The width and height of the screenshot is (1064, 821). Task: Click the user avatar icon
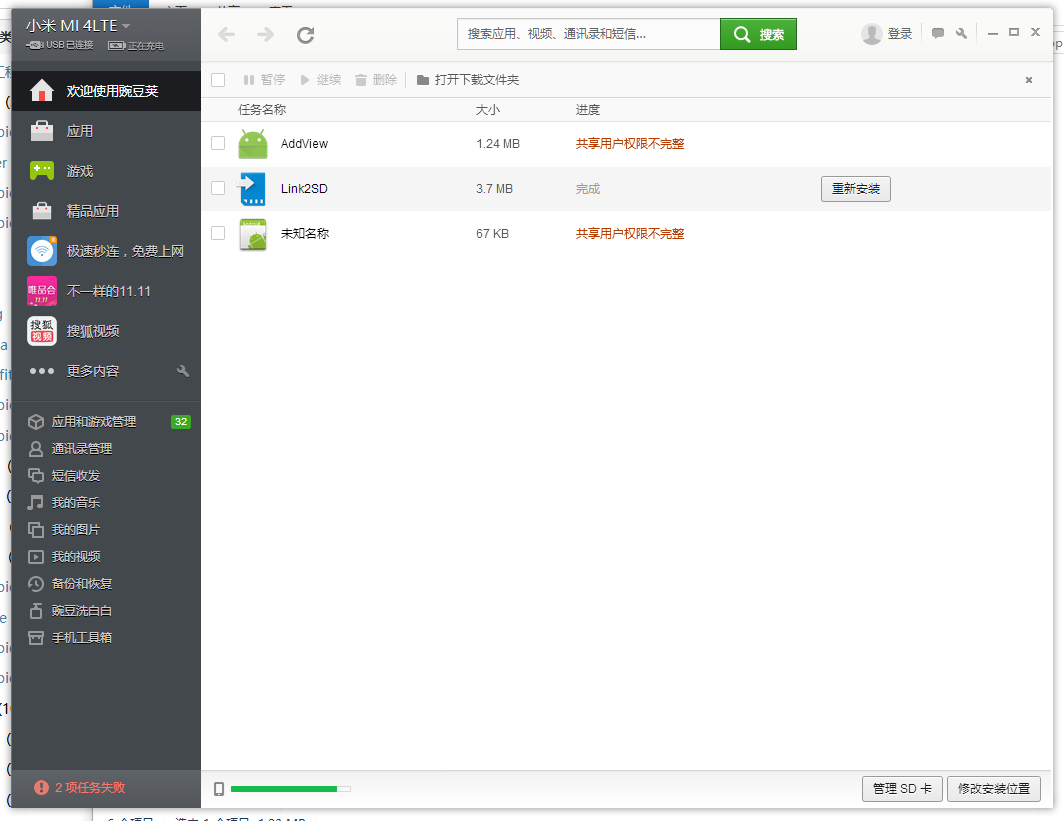point(871,34)
